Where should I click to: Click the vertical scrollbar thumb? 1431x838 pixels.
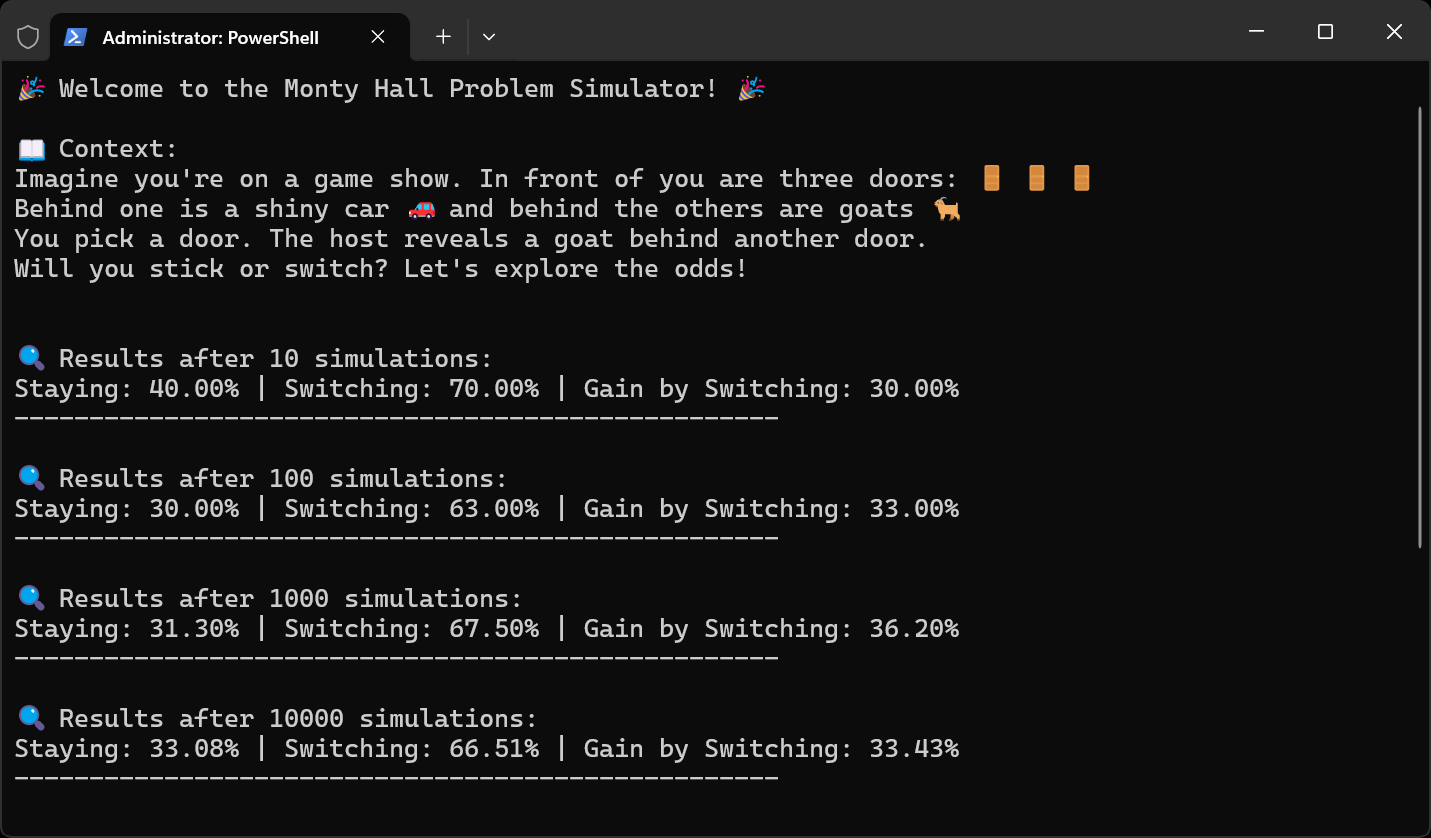point(1421,327)
